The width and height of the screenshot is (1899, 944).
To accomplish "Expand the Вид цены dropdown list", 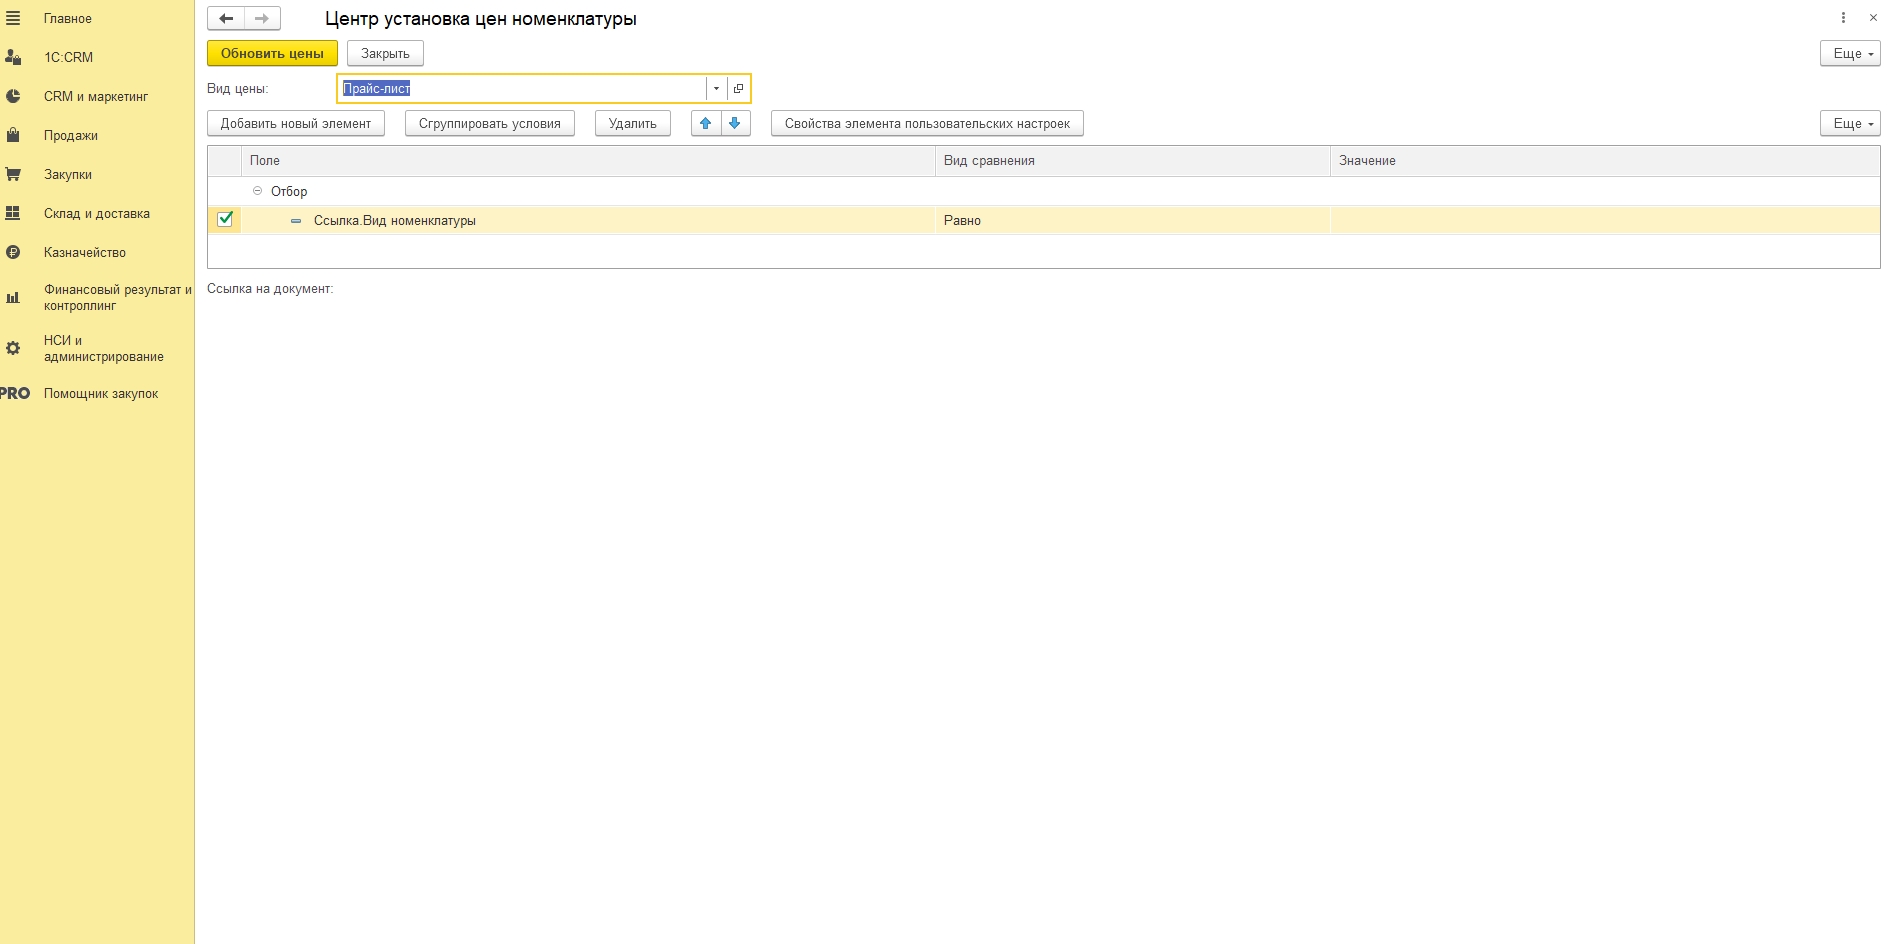I will [x=716, y=88].
